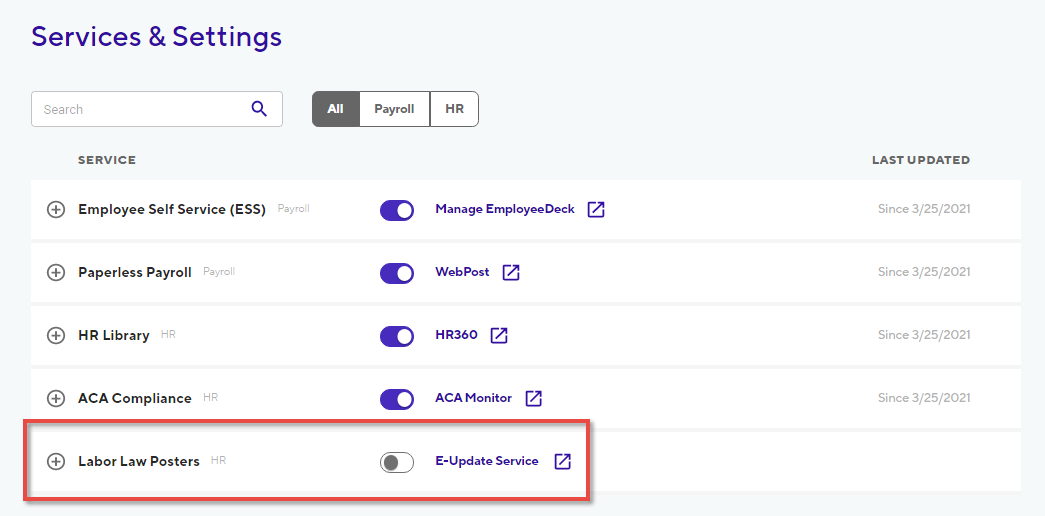Toggle the HR Library switch off
The width and height of the screenshot is (1045, 516).
click(397, 336)
